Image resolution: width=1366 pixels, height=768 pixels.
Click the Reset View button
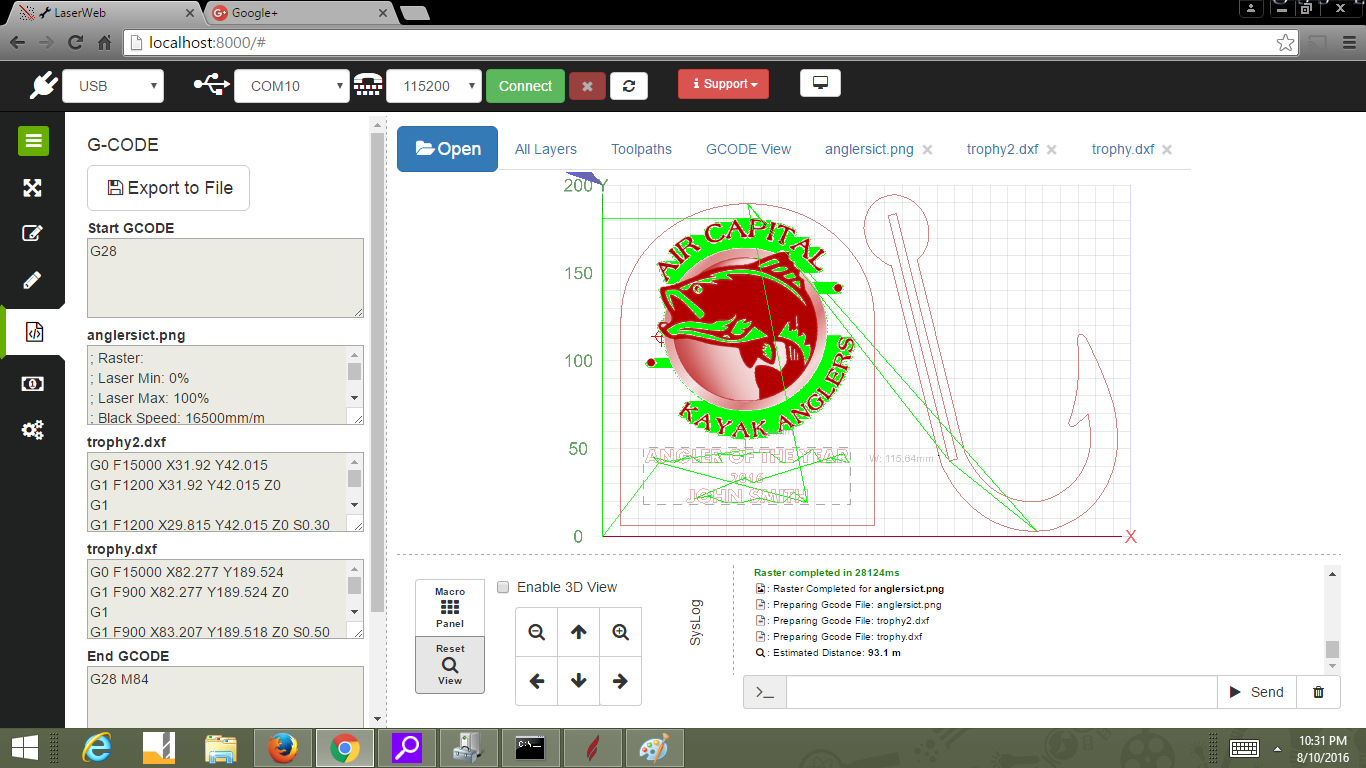pyautogui.click(x=450, y=665)
